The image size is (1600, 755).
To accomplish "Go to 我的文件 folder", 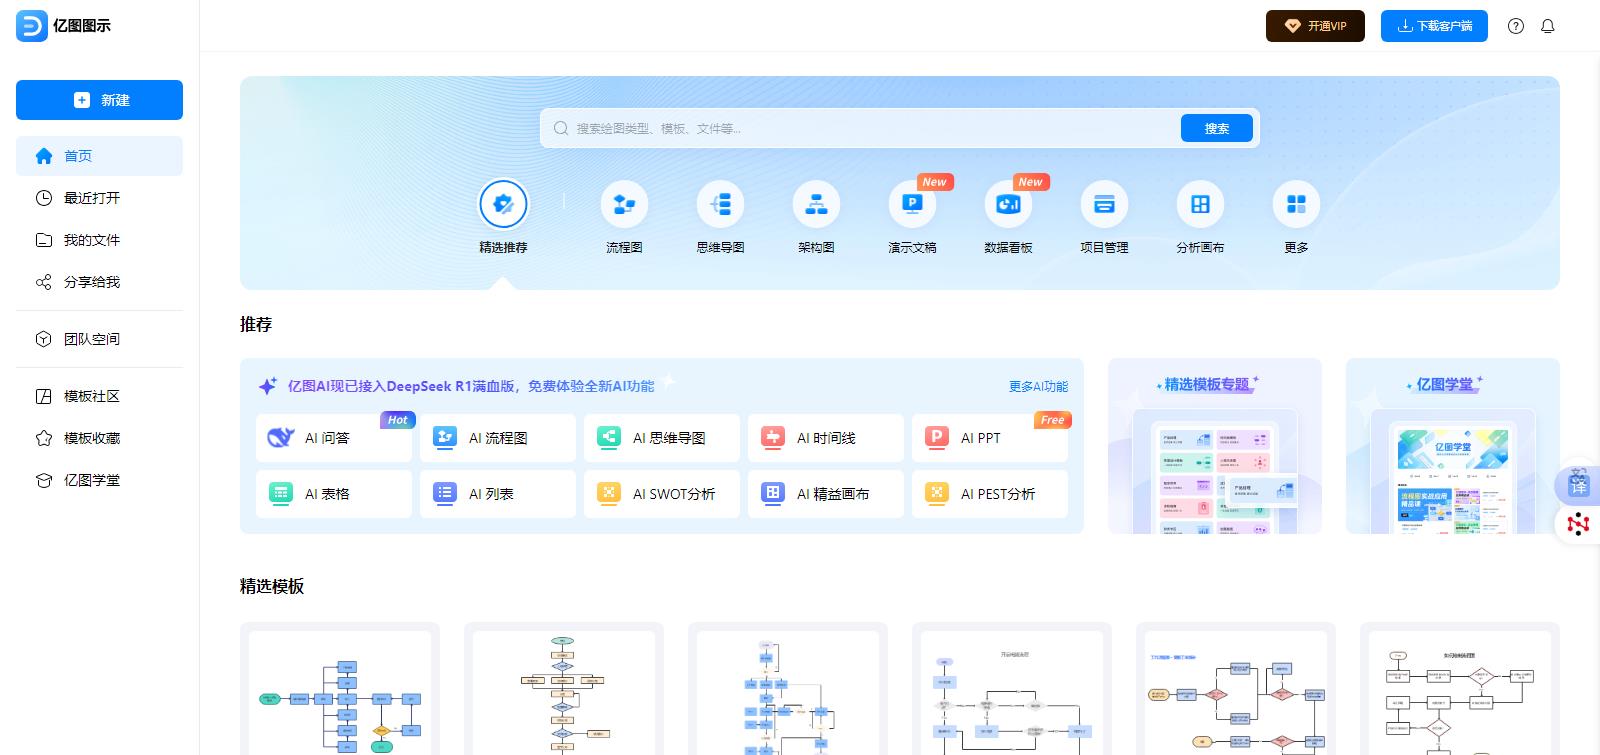I will [x=99, y=240].
